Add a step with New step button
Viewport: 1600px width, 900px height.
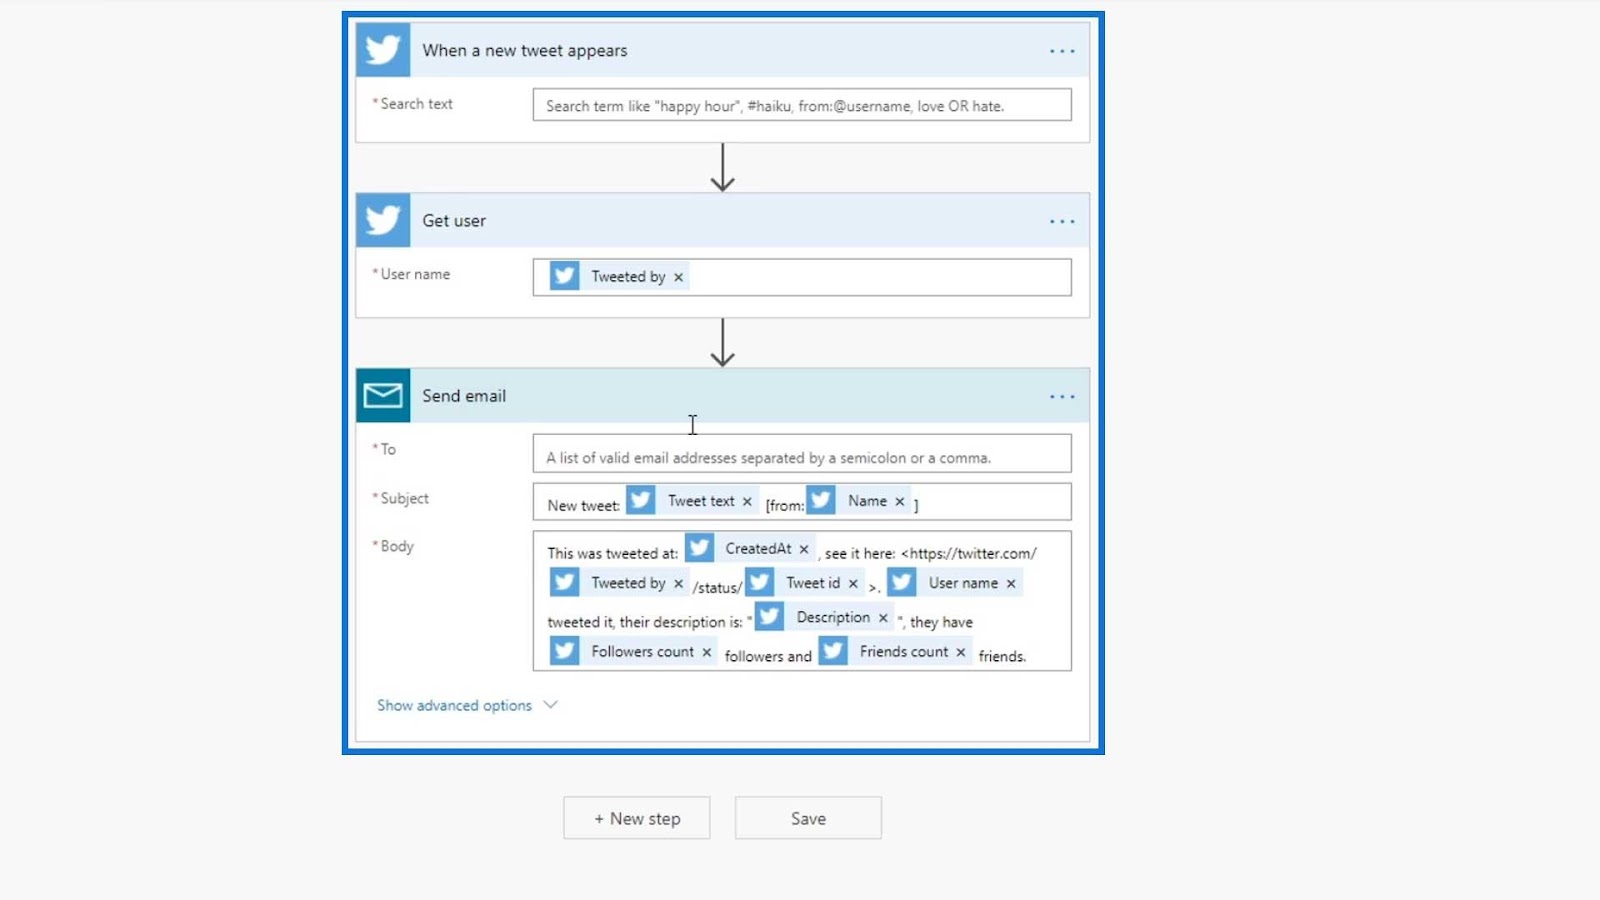tap(637, 818)
